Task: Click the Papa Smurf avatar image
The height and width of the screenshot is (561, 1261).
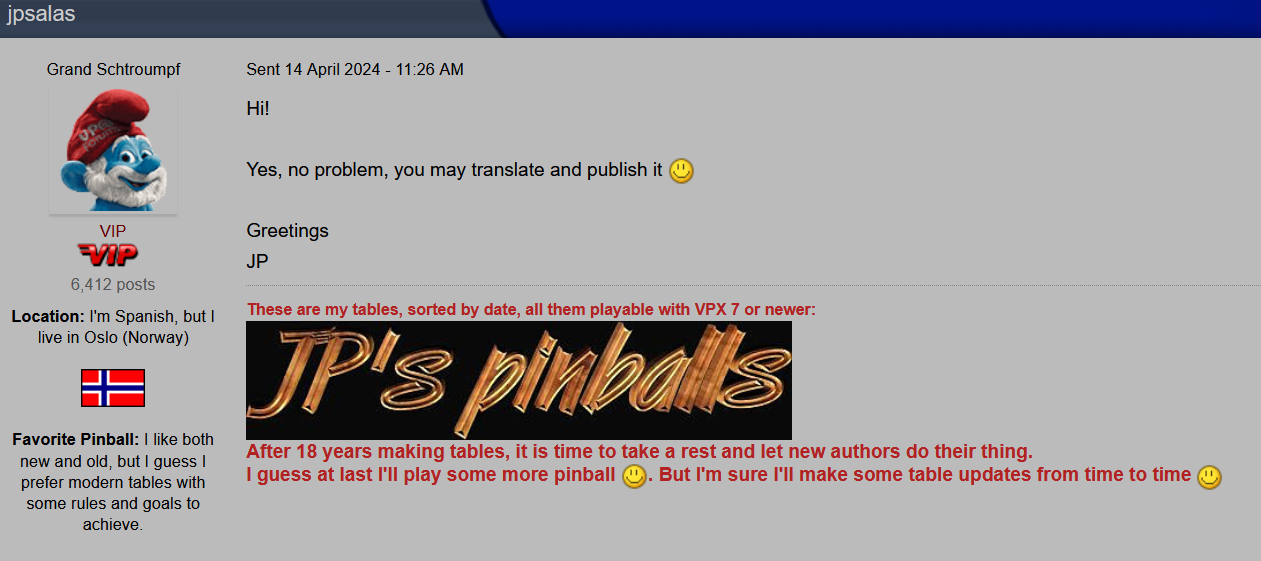Action: (x=113, y=150)
